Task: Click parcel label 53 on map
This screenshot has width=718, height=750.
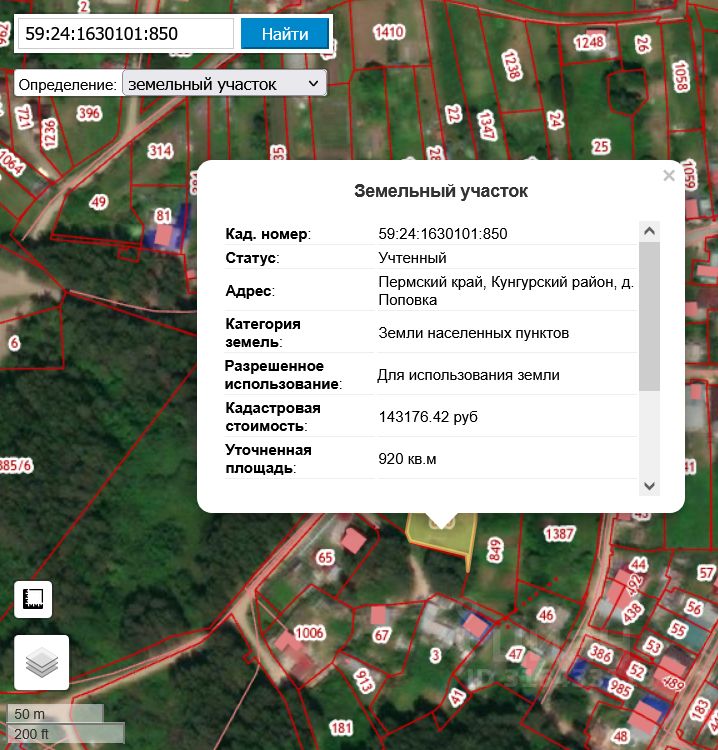Action: tap(653, 646)
